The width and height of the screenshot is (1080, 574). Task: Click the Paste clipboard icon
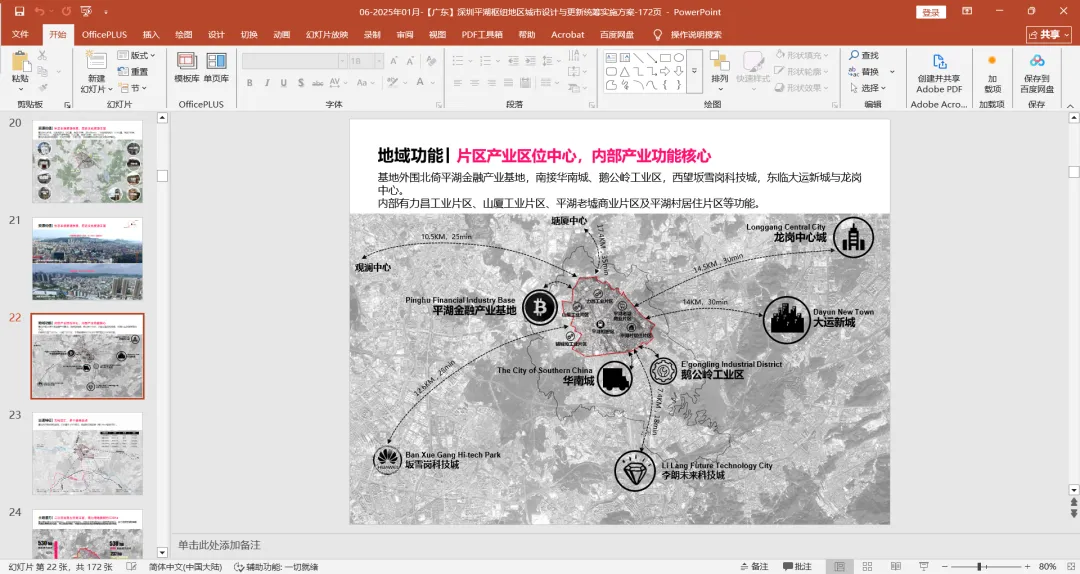click(21, 62)
